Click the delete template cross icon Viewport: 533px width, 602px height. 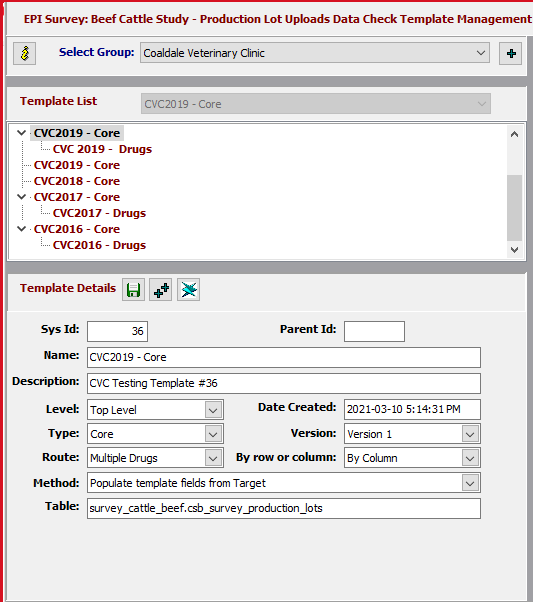click(x=188, y=290)
